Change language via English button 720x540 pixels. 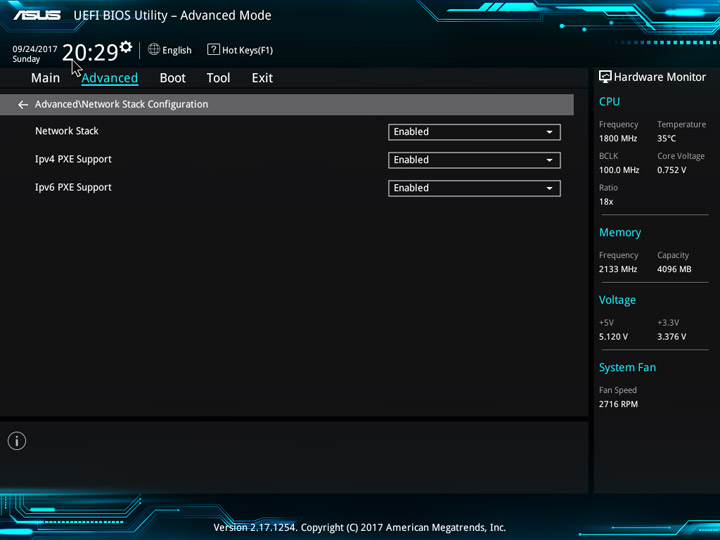(x=177, y=50)
